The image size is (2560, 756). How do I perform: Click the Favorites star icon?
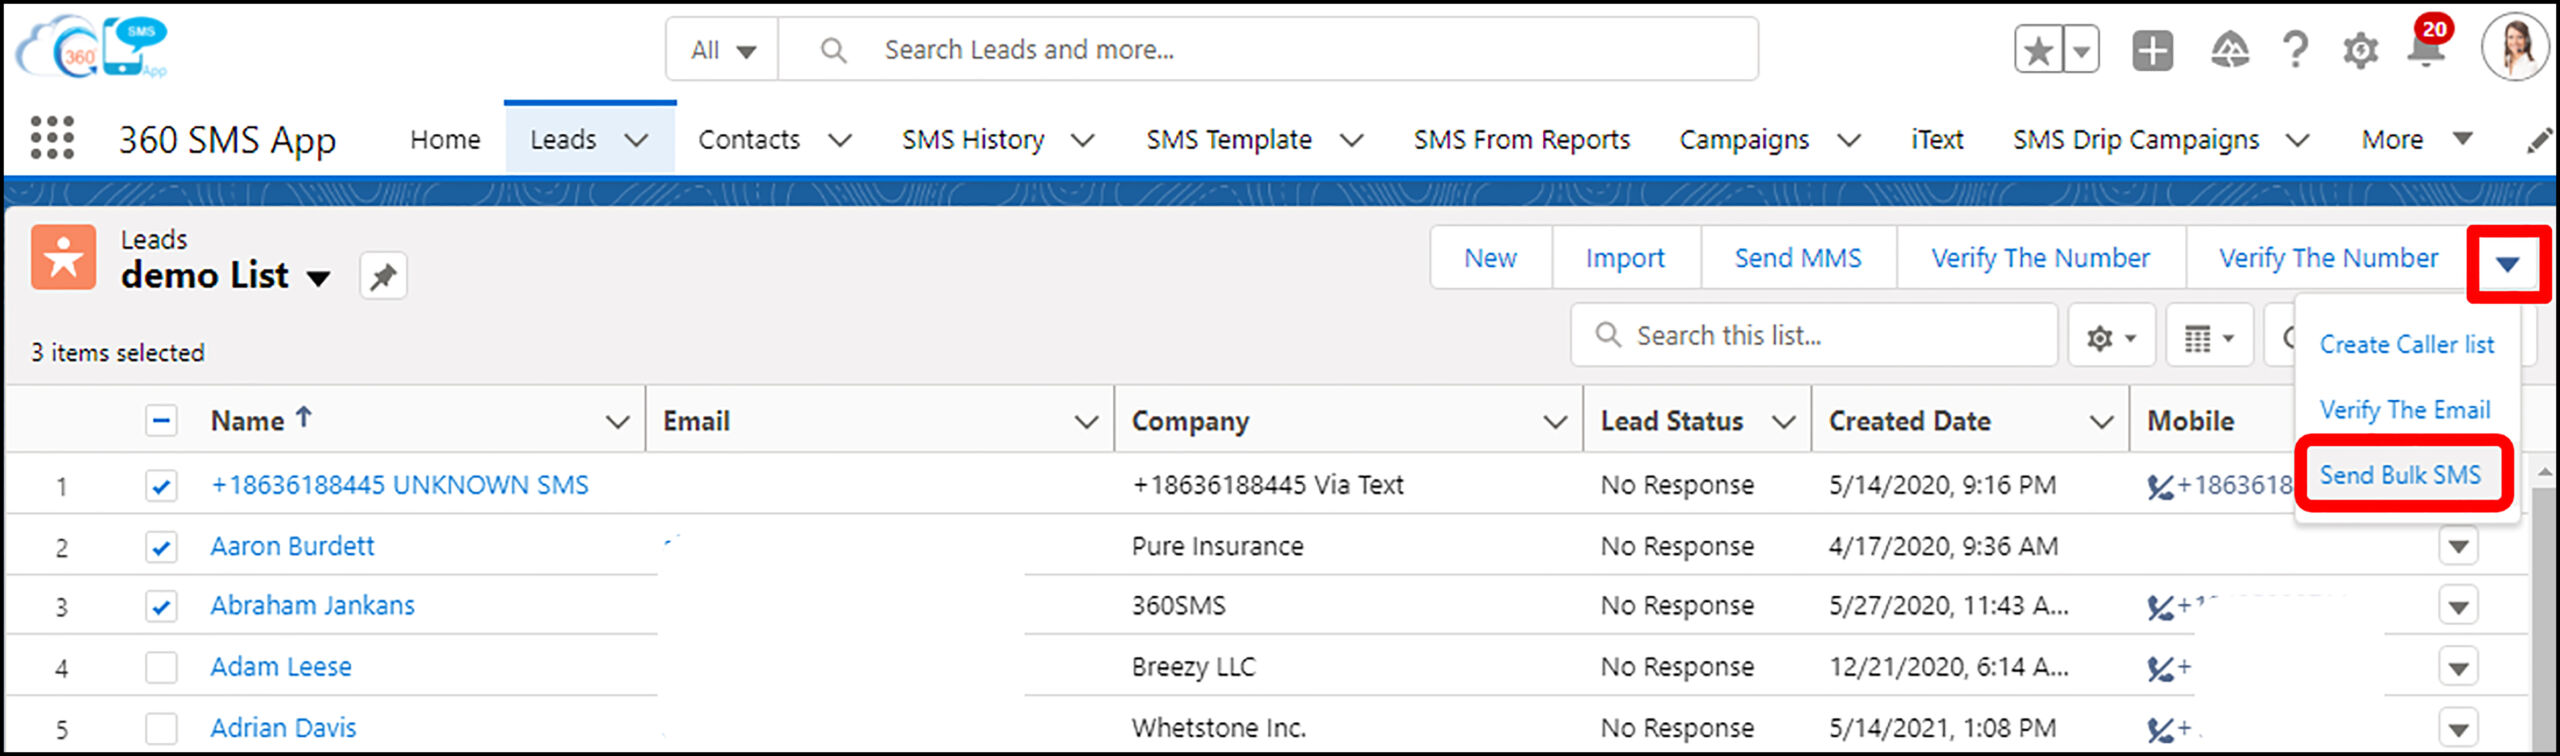tap(2038, 50)
